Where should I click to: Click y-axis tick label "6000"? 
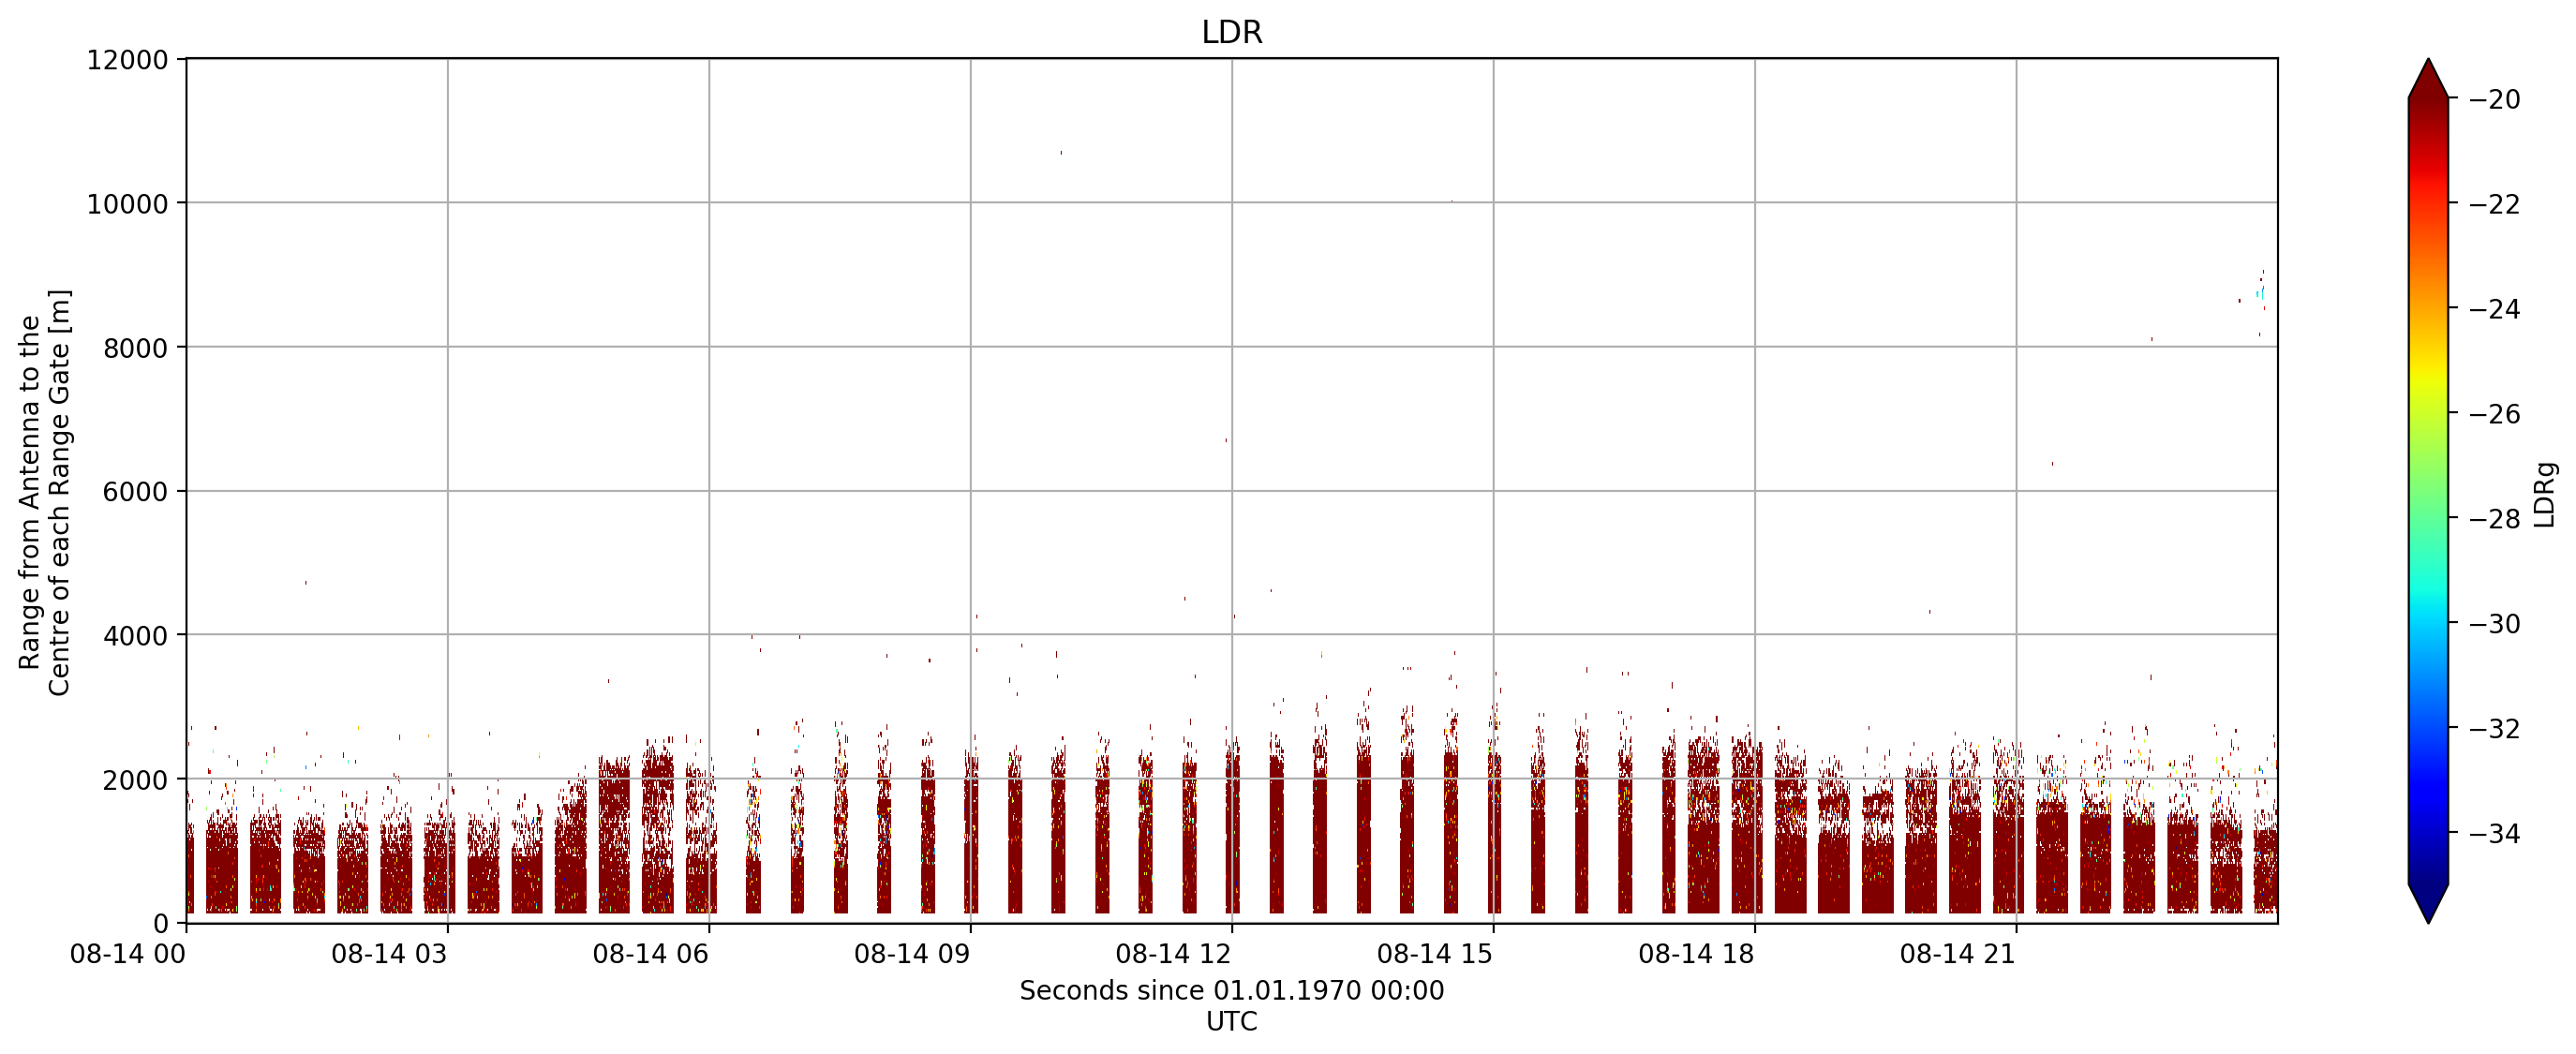(x=136, y=492)
